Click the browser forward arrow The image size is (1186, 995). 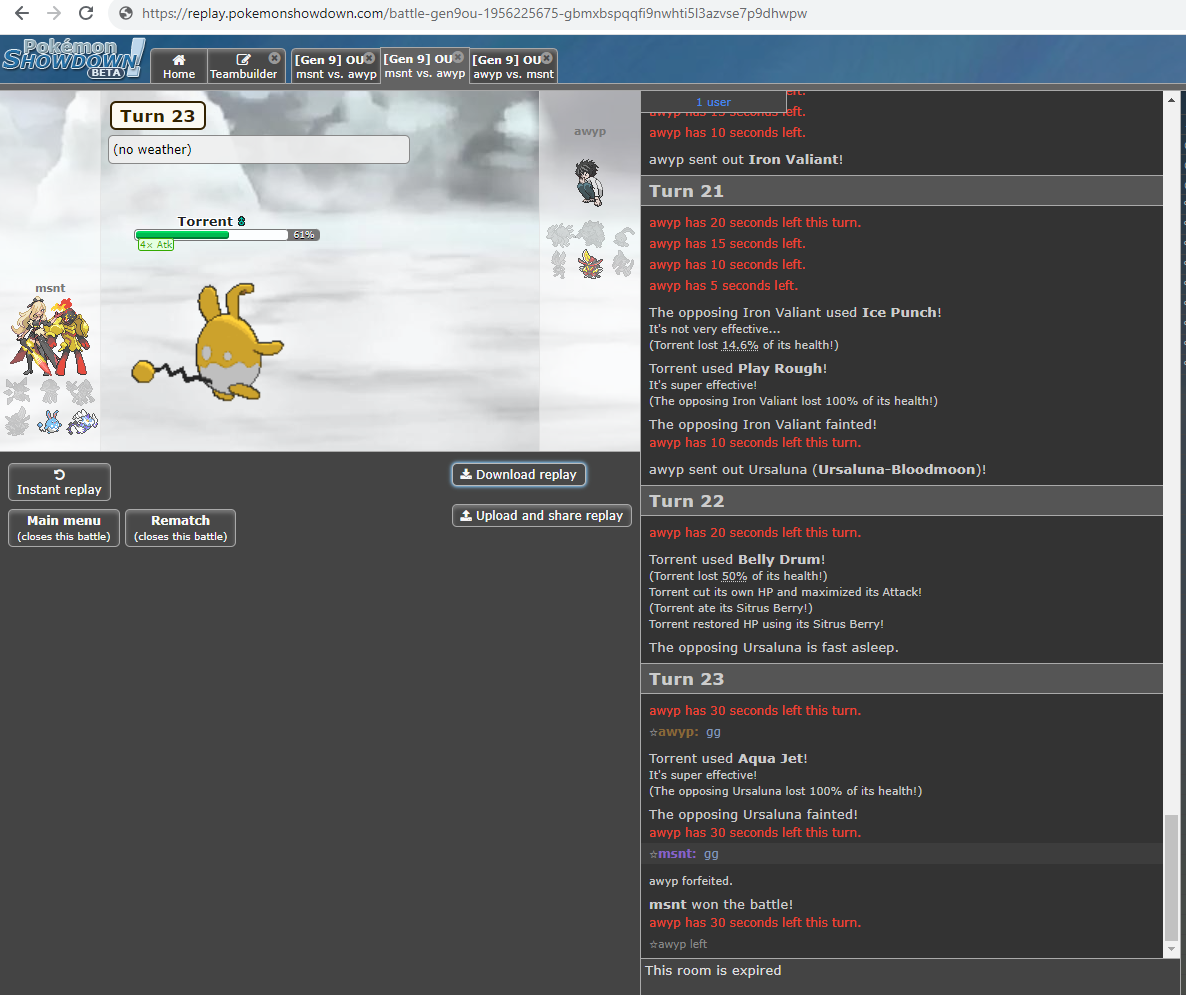click(54, 13)
